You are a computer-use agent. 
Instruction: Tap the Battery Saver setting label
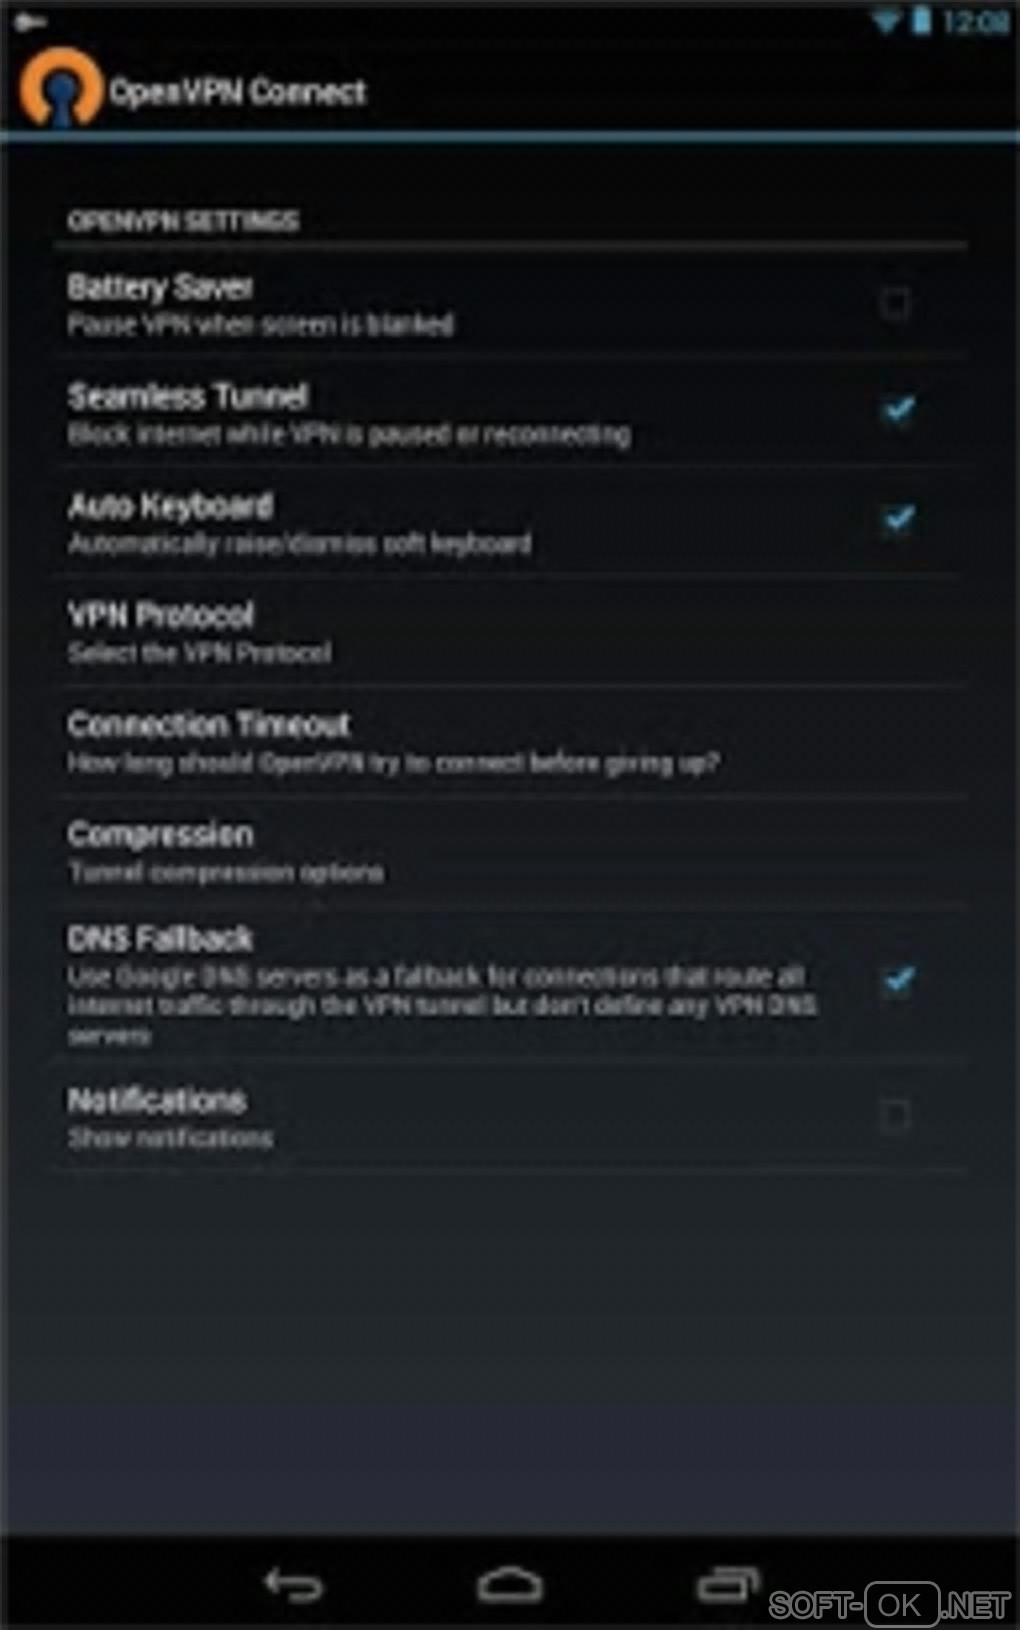pyautogui.click(x=160, y=287)
